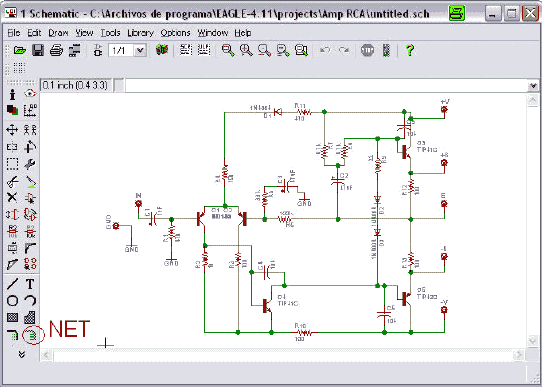
Task: Select the Delete X tool
Action: 12,198
